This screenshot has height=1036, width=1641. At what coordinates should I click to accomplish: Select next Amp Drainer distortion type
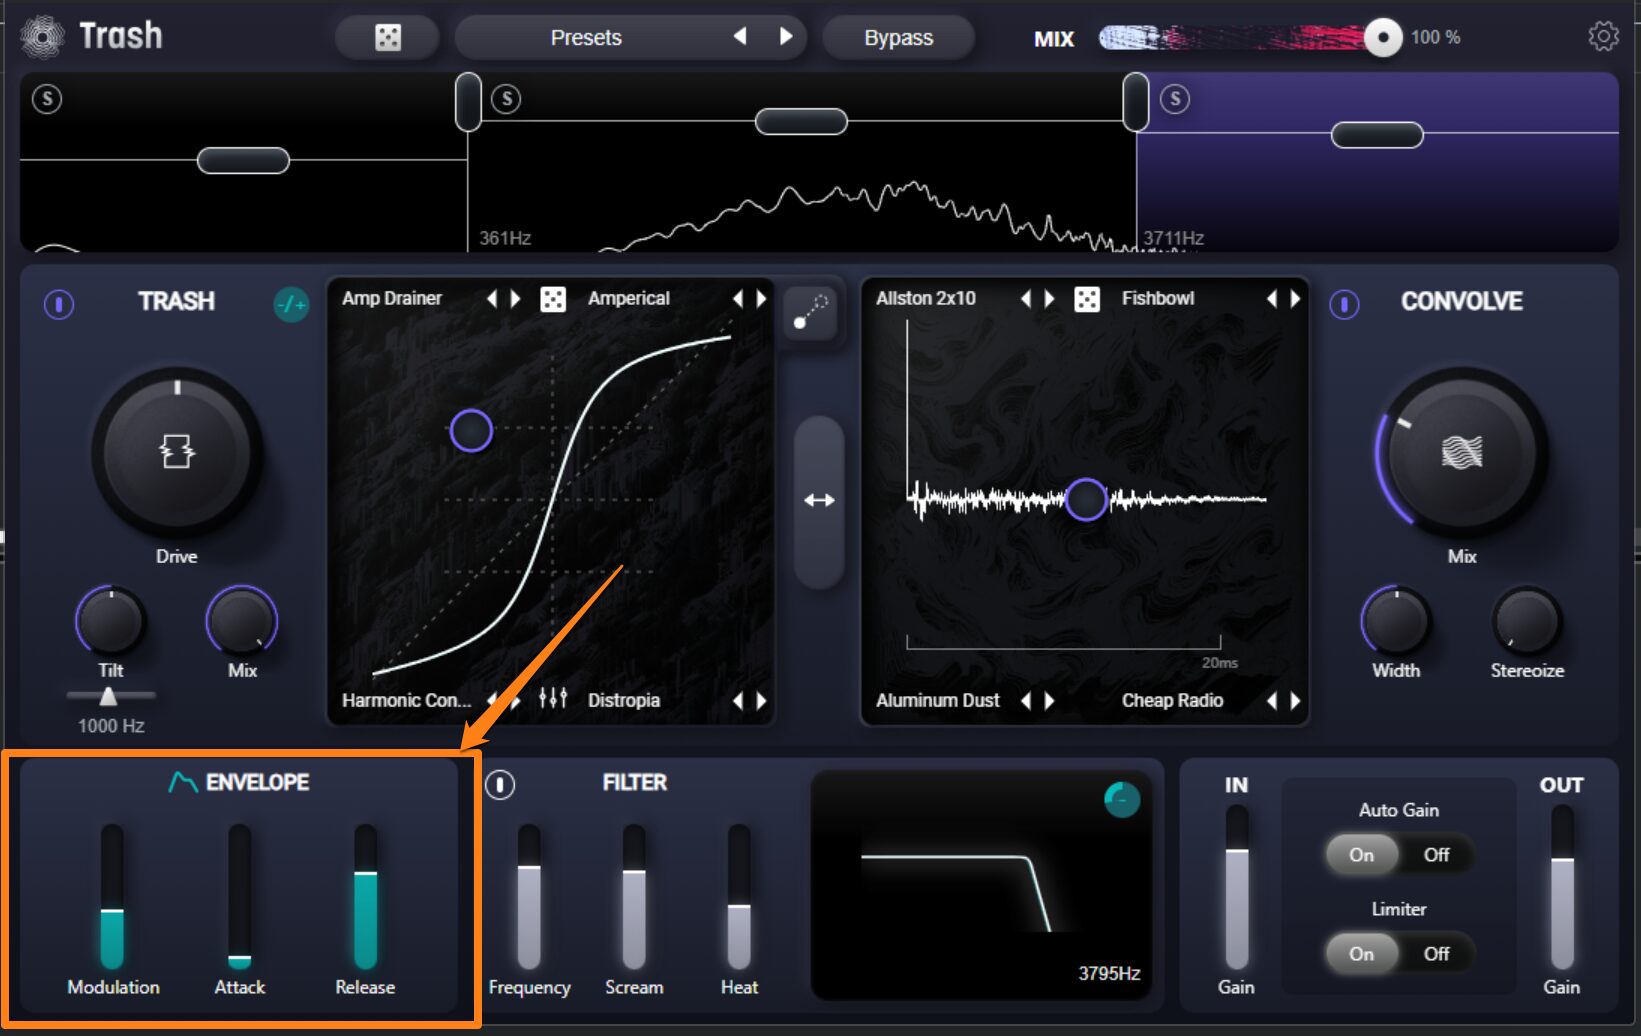(x=516, y=299)
